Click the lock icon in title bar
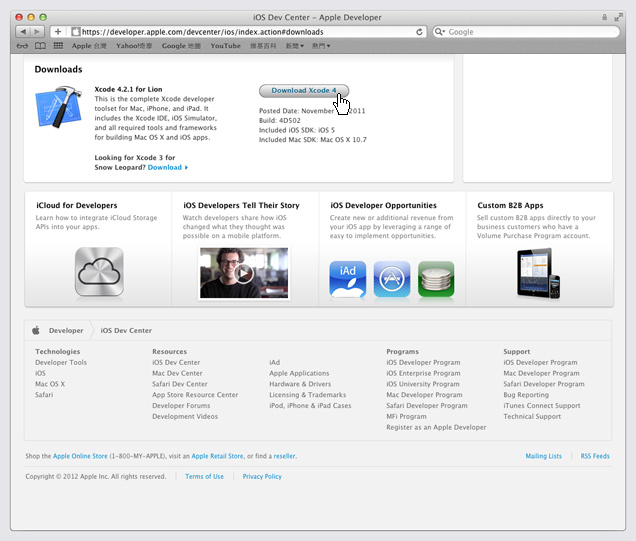Viewport: 636px width, 541px height. coord(604,17)
